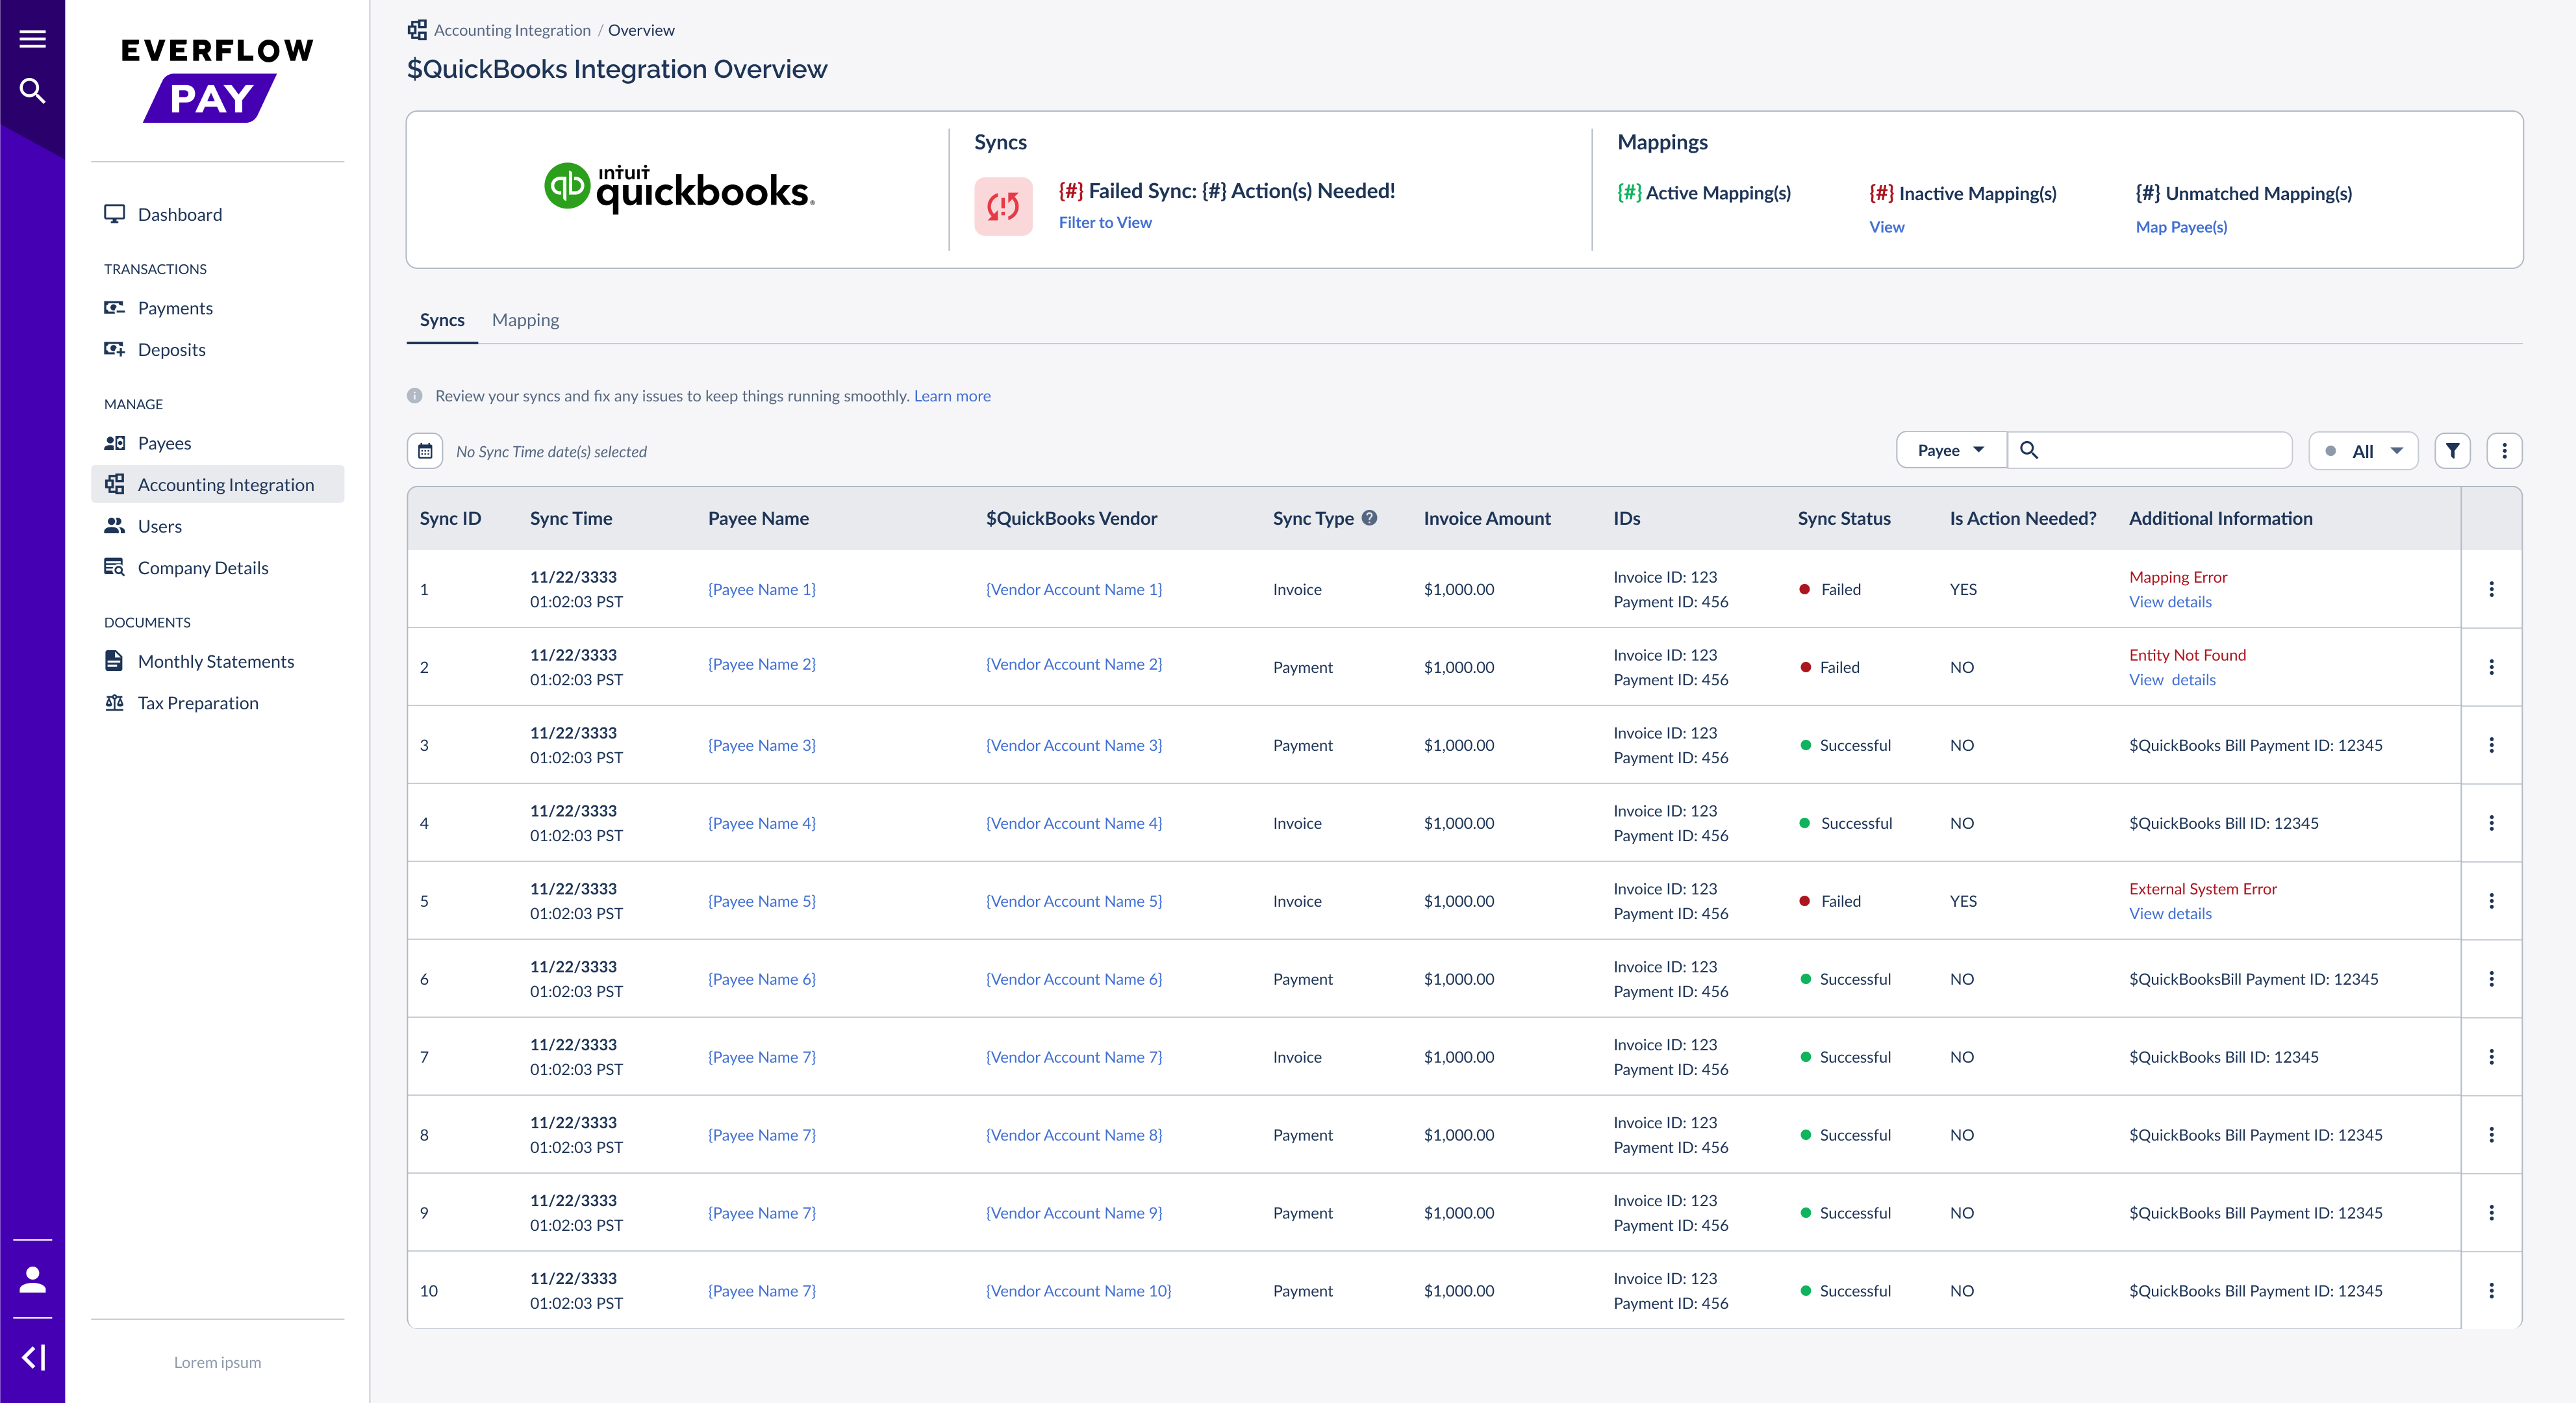The width and height of the screenshot is (2576, 1403).
Task: View details of the Mapping Error
Action: [2170, 601]
